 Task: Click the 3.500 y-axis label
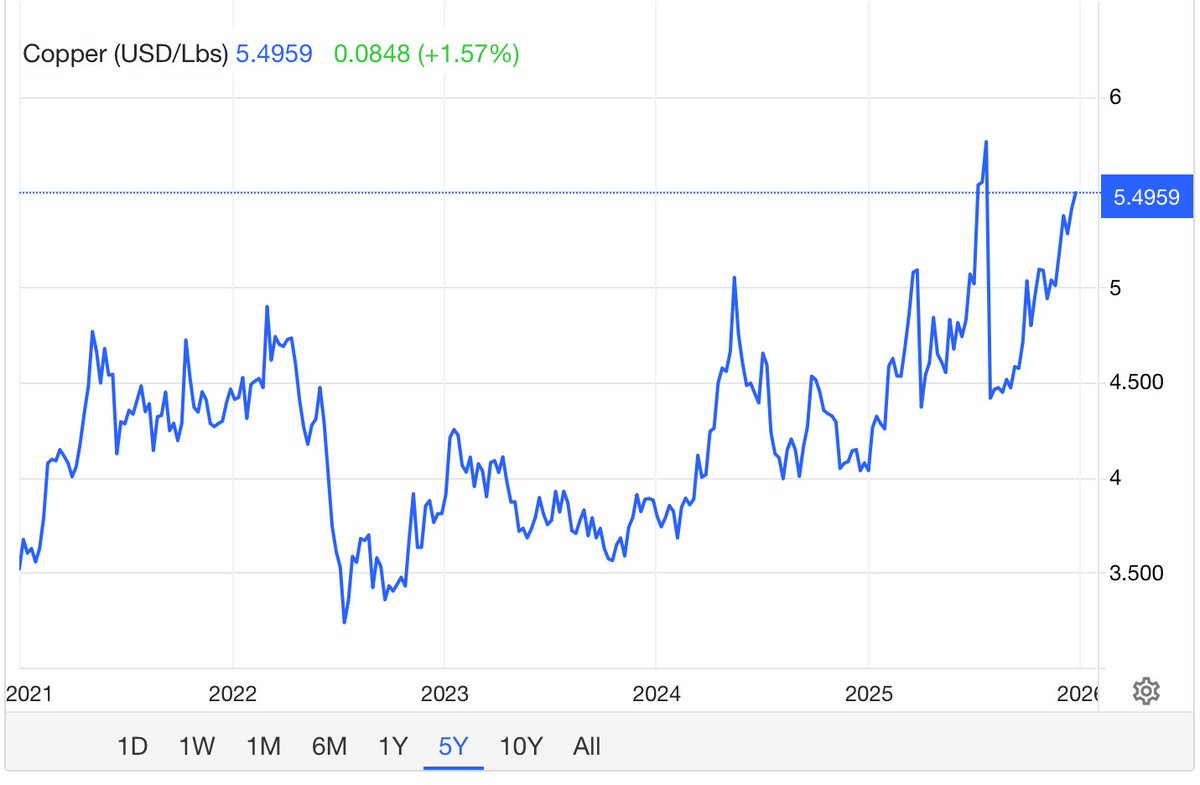coord(1136,573)
